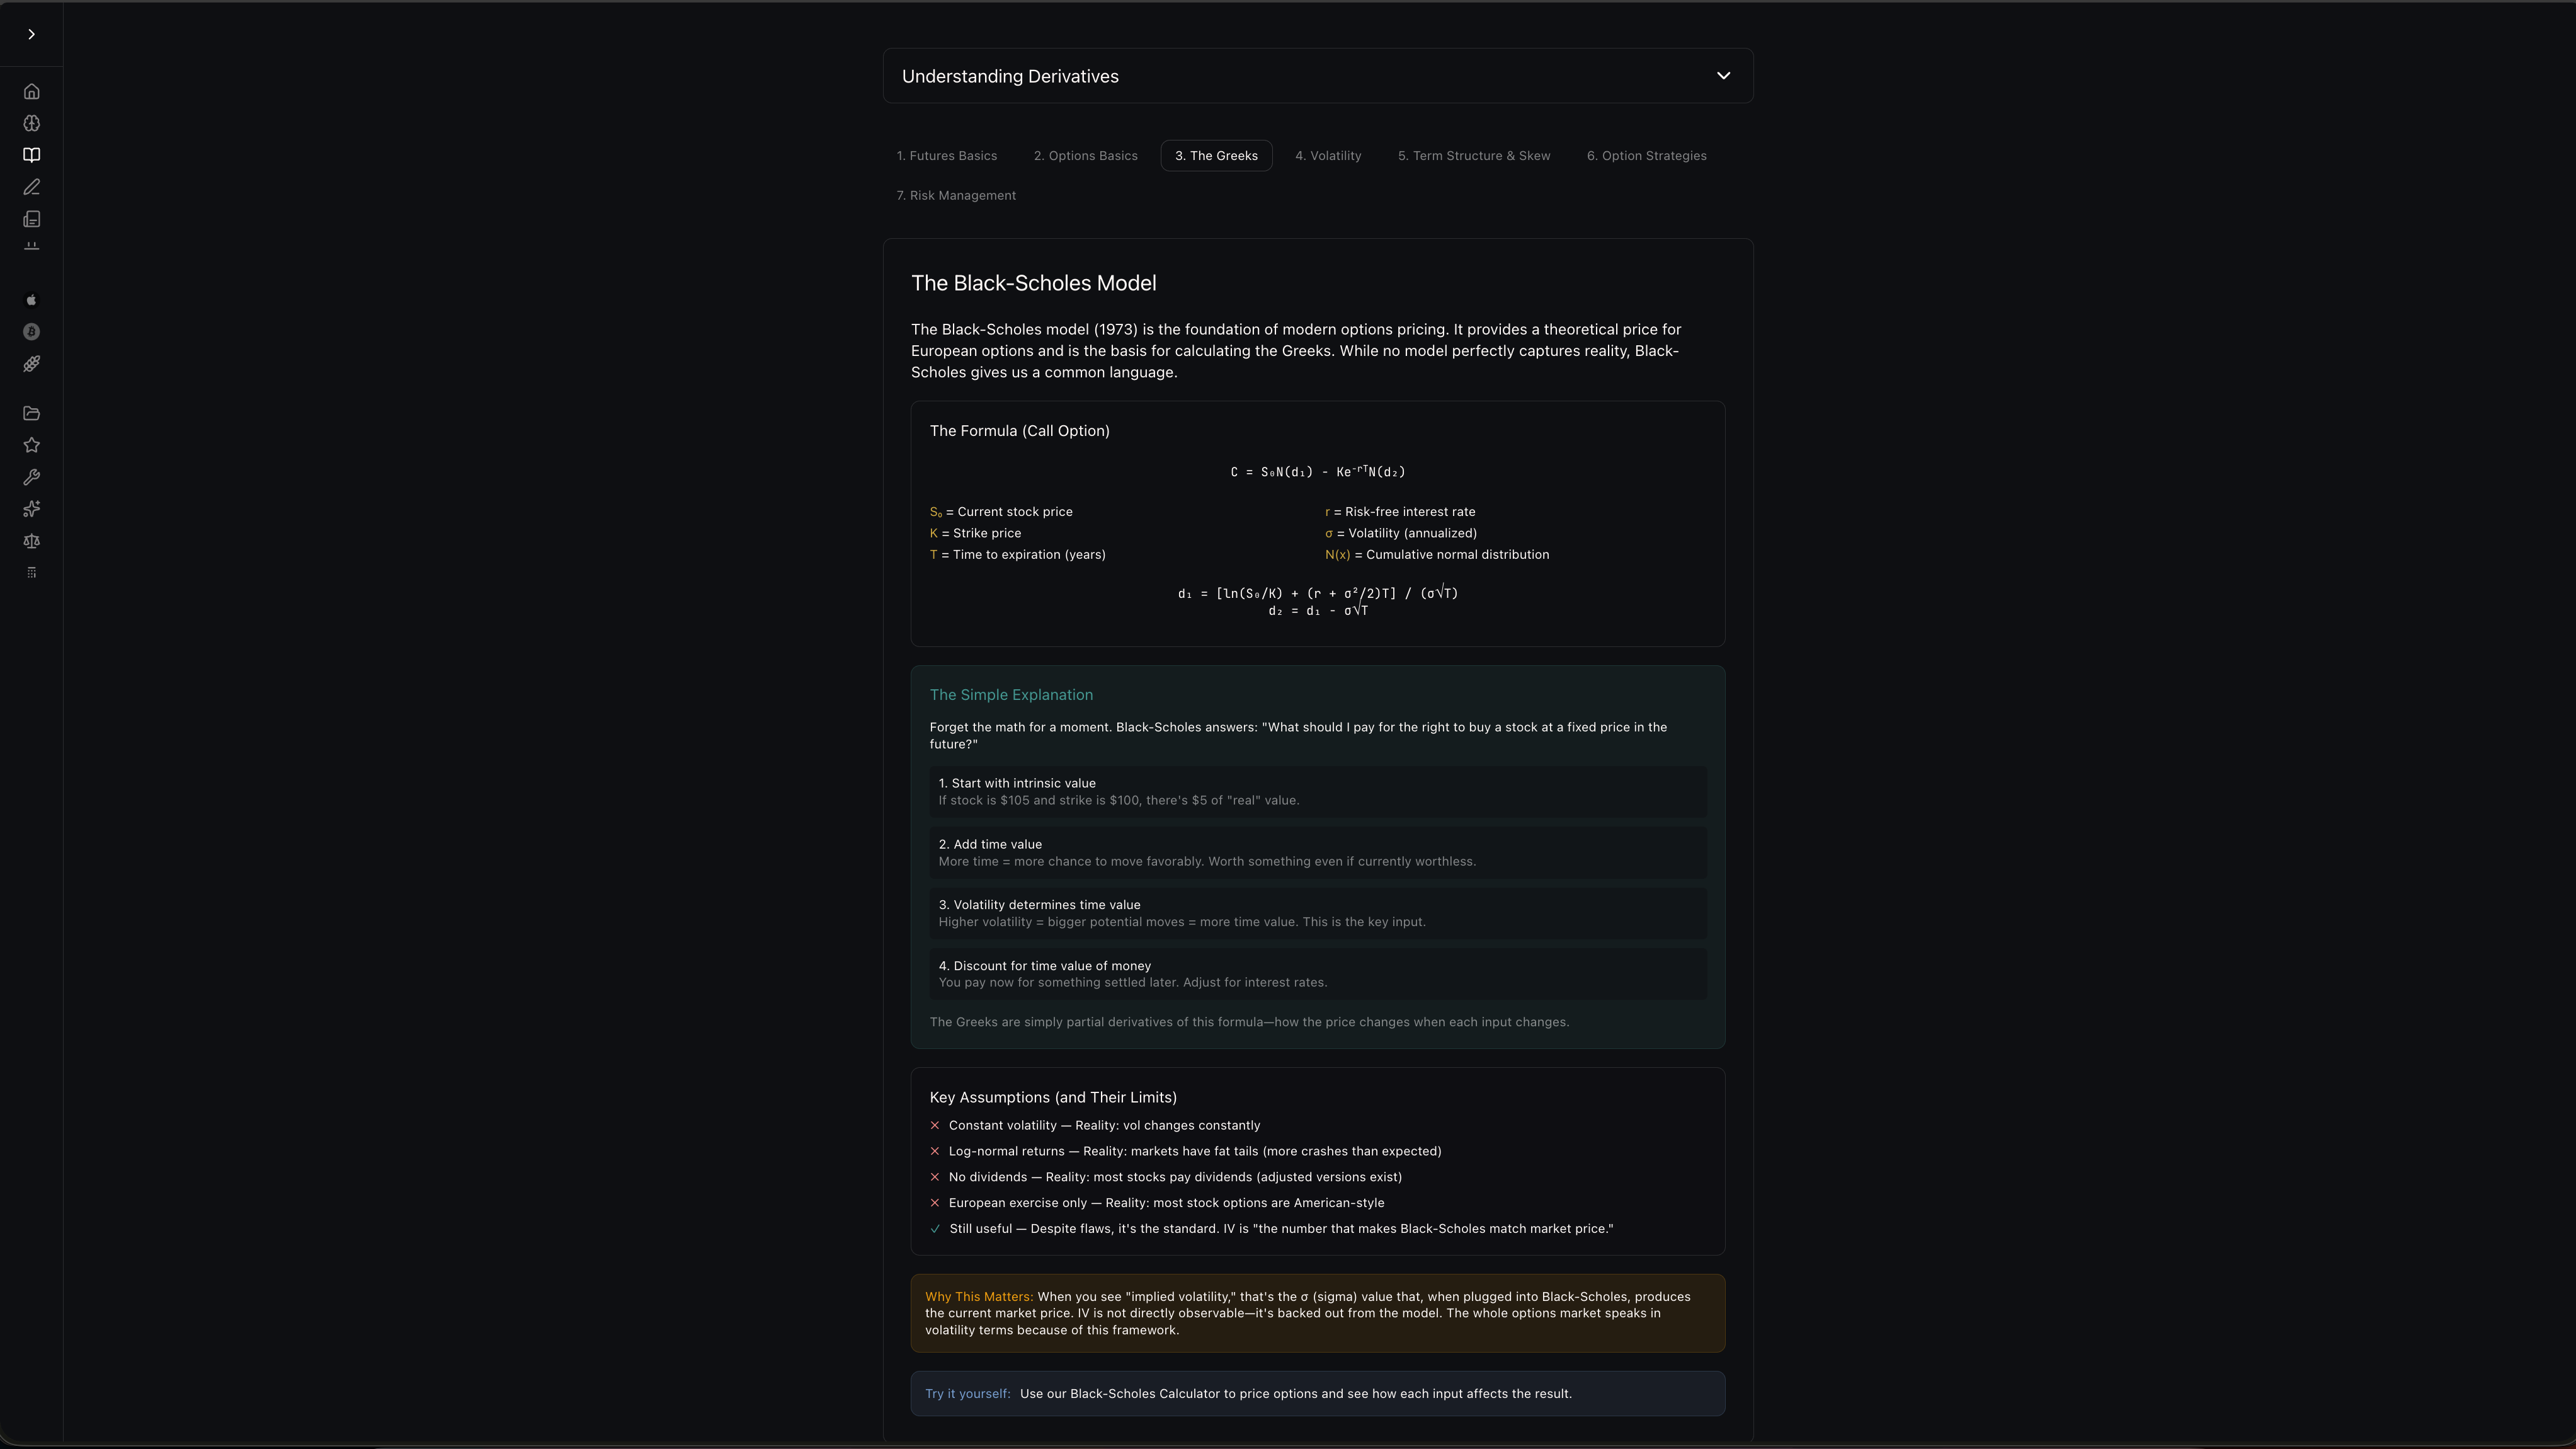Click the open book learn icon
Image resolution: width=2576 pixels, height=1449 pixels.
pos(31,155)
